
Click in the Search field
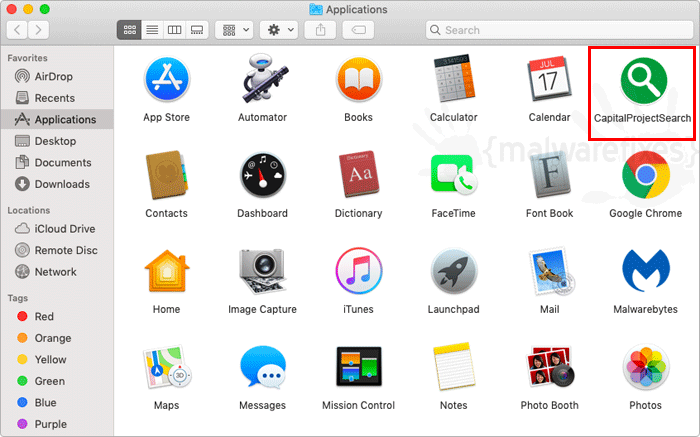(559, 30)
